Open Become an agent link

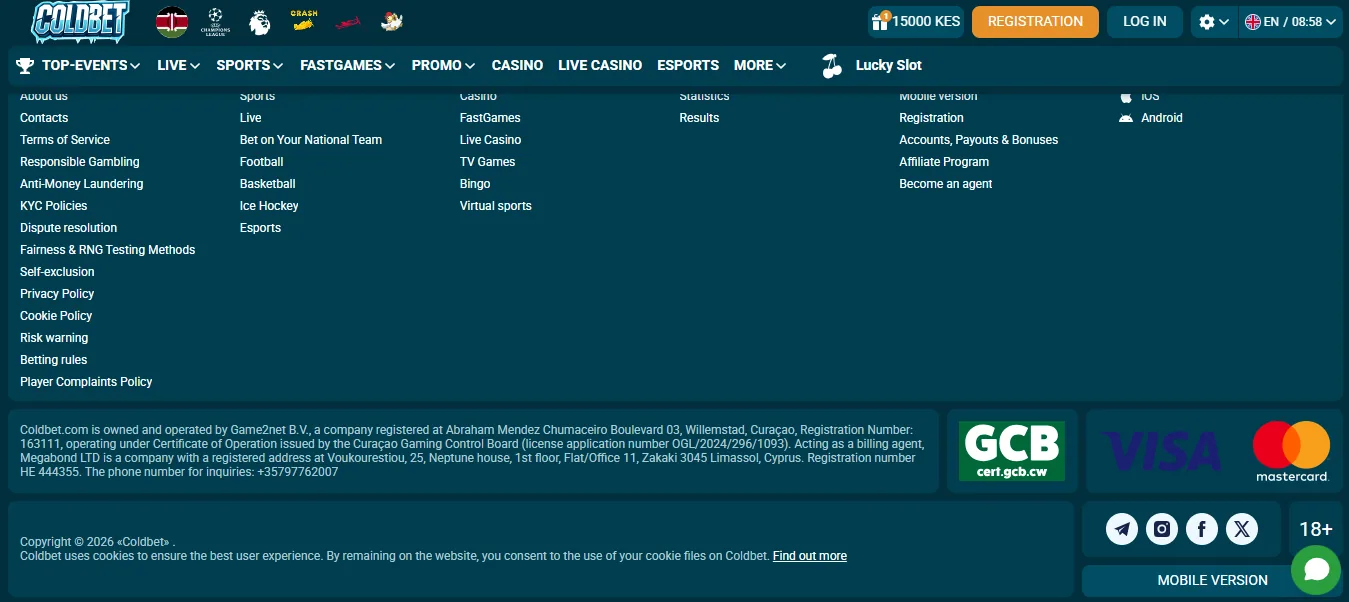[x=946, y=184]
